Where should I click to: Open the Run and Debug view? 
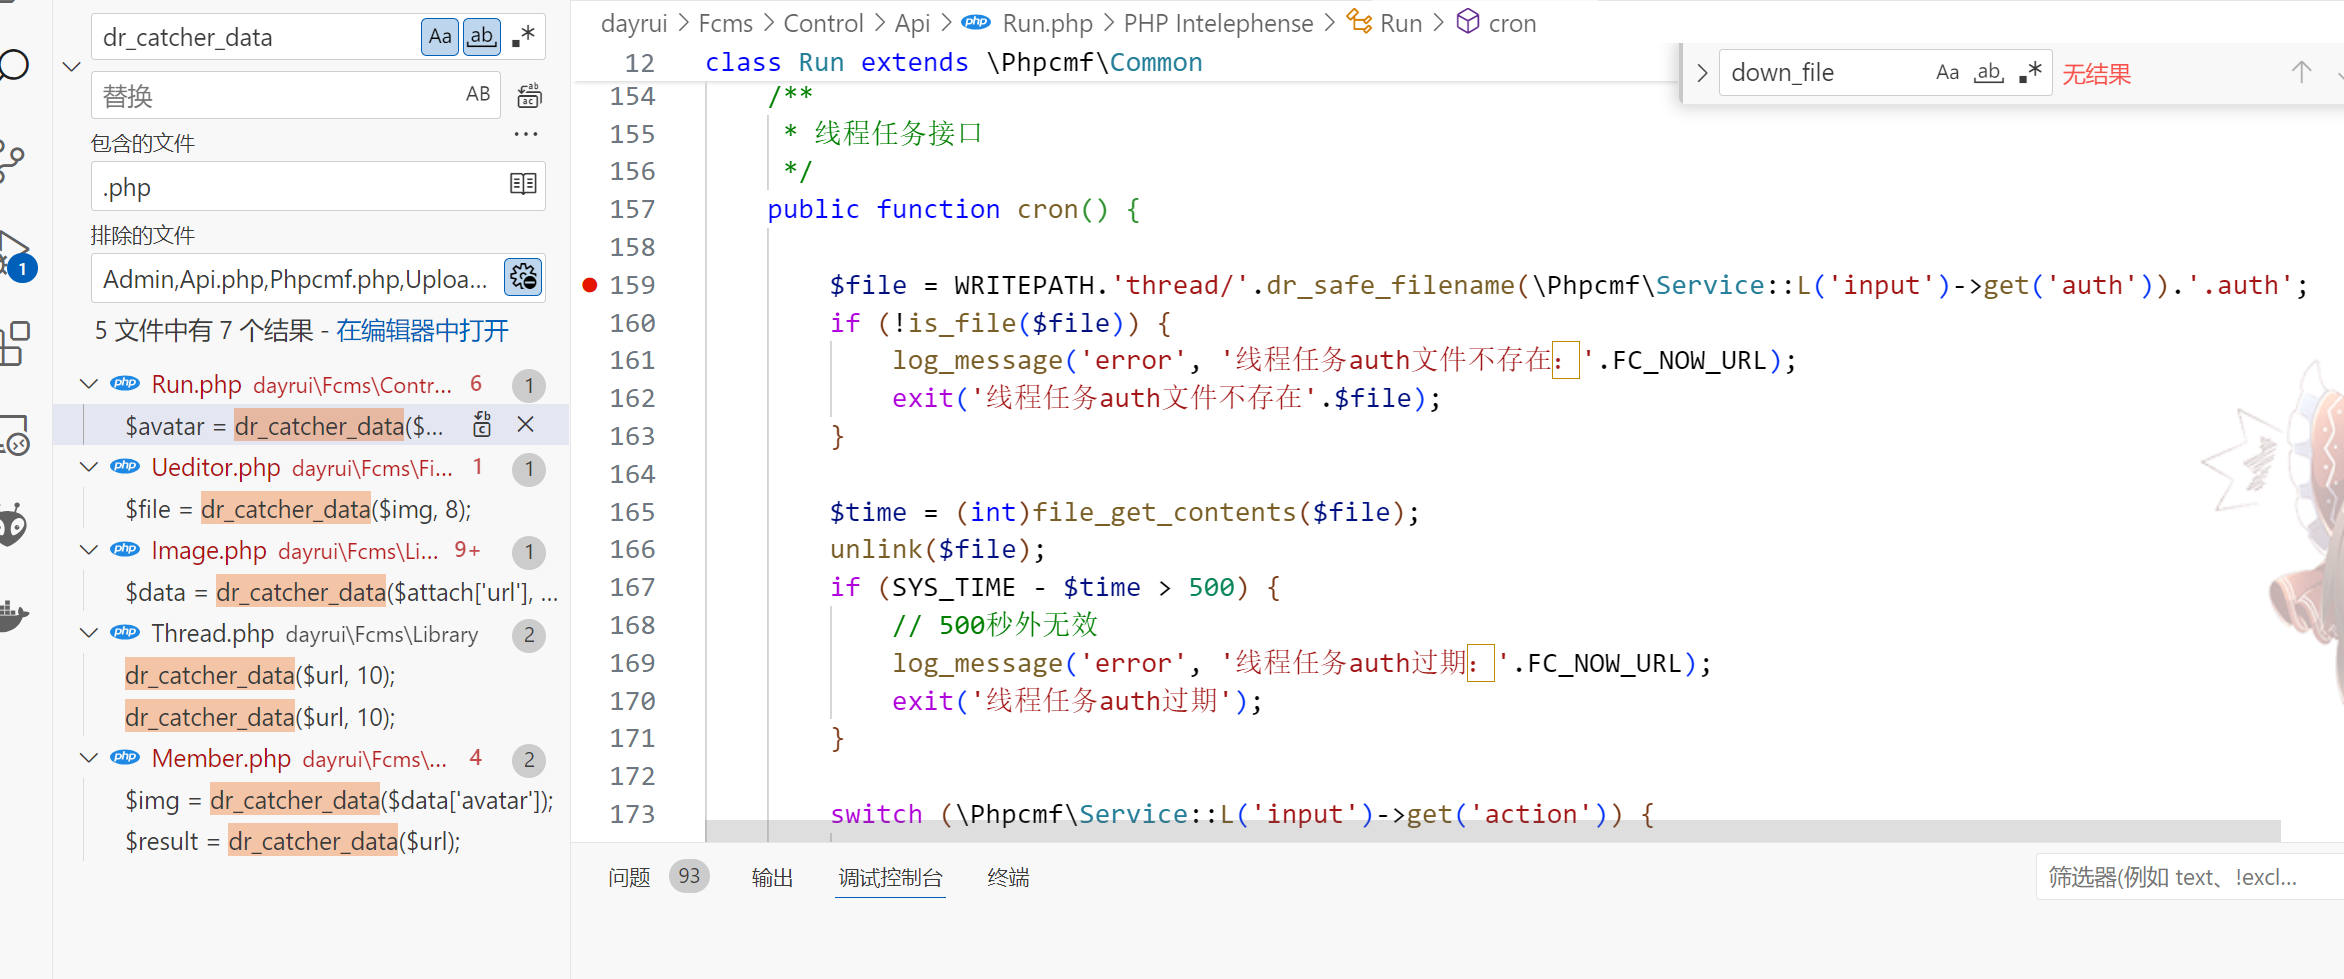pyautogui.click(x=15, y=255)
